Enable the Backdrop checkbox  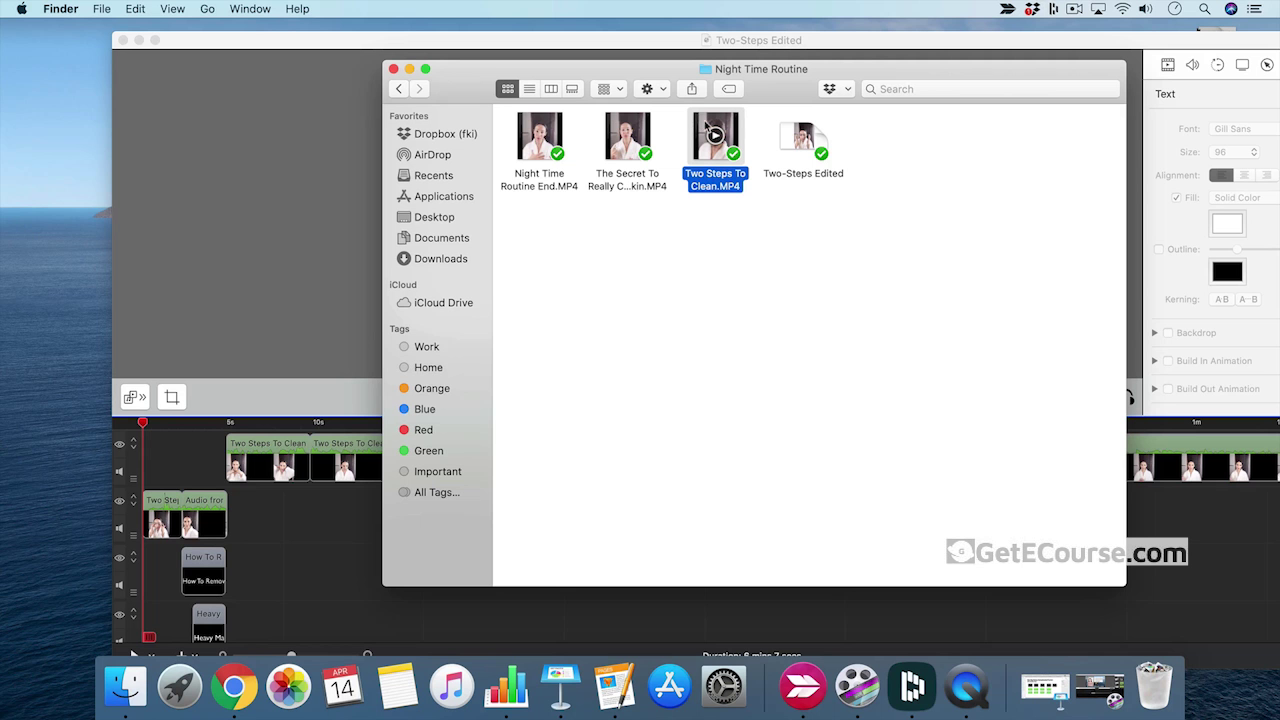1167,333
